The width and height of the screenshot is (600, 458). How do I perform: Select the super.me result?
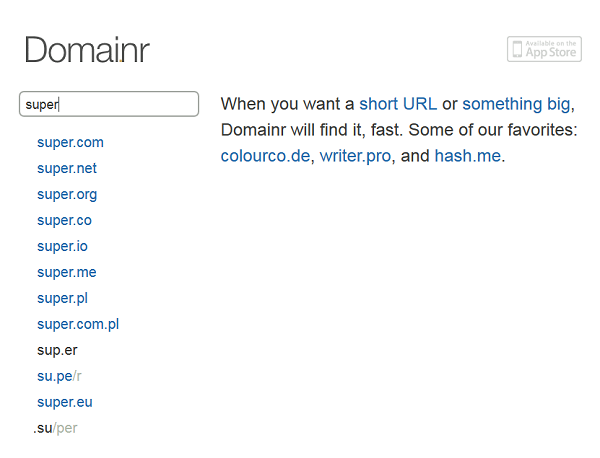point(67,272)
